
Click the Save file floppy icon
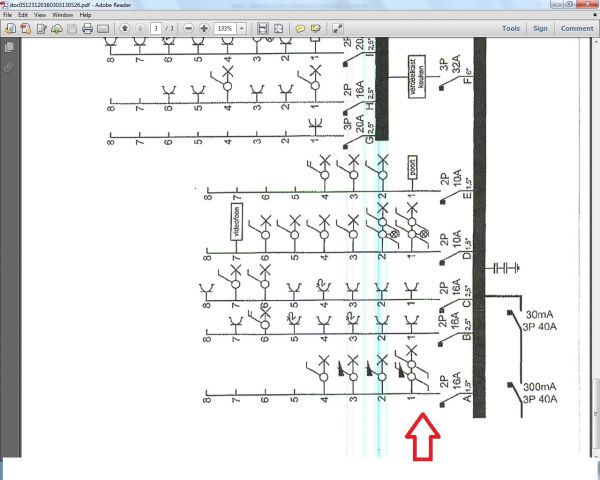[72, 28]
